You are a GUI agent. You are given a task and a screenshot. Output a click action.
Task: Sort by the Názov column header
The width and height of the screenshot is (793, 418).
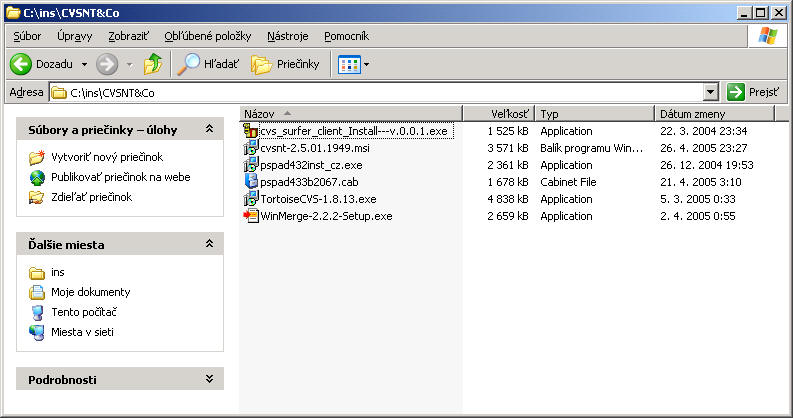tap(350, 114)
